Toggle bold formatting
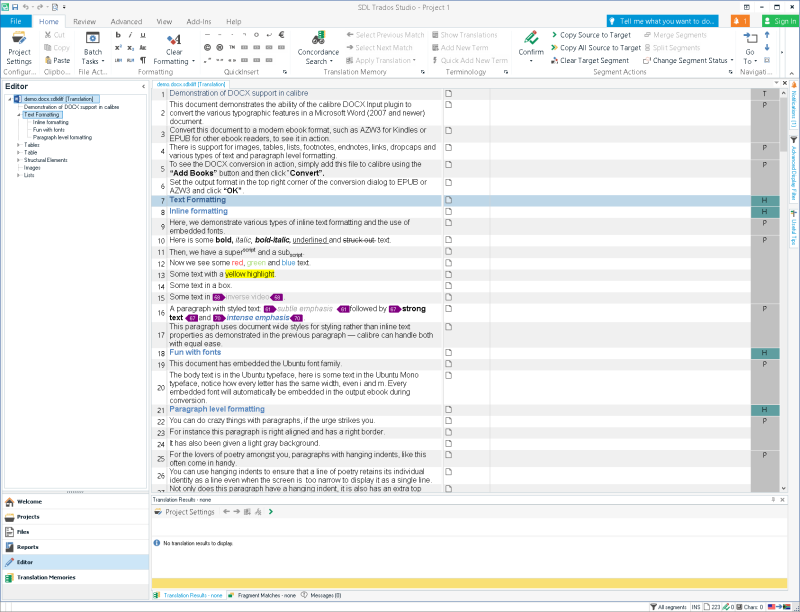Screen dimensions: 800x612 pos(118,35)
